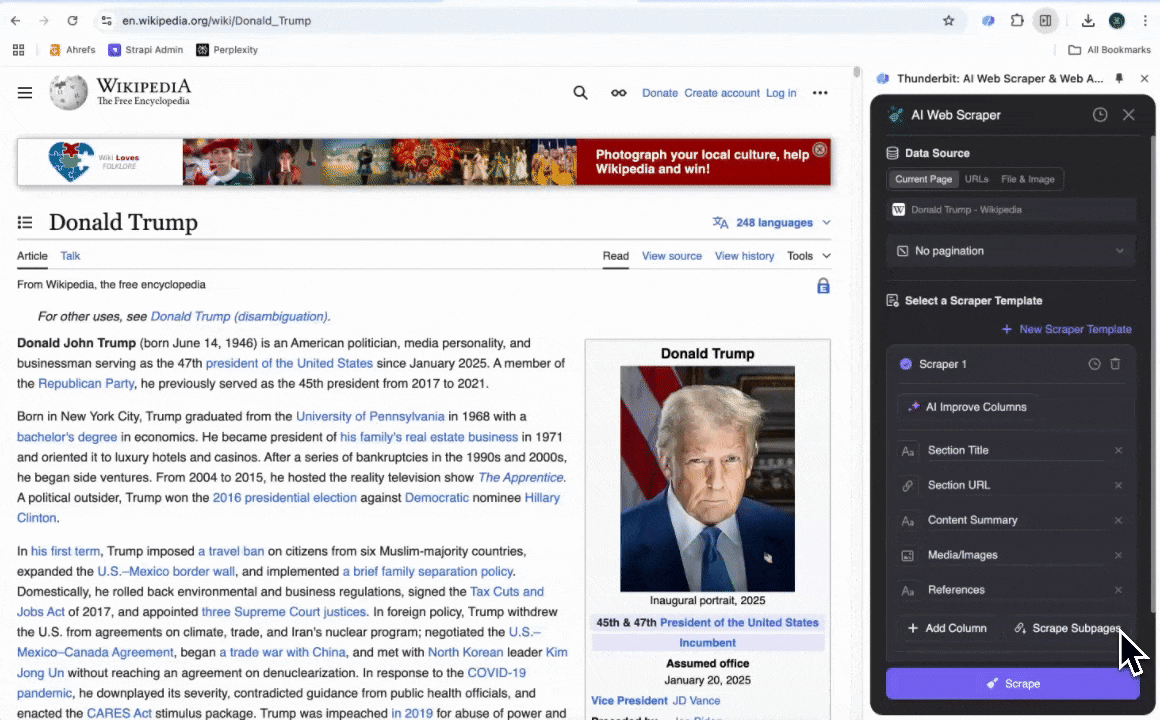1160x720 pixels.
Task: Click the New Scraper Template link
Action: 1066,329
